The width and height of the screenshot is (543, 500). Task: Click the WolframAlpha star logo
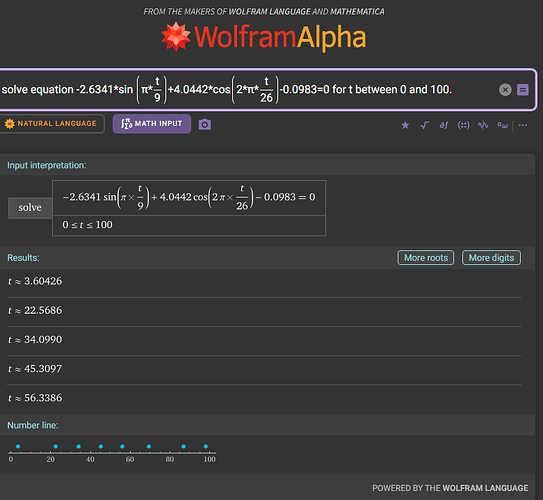pyautogui.click(x=176, y=36)
